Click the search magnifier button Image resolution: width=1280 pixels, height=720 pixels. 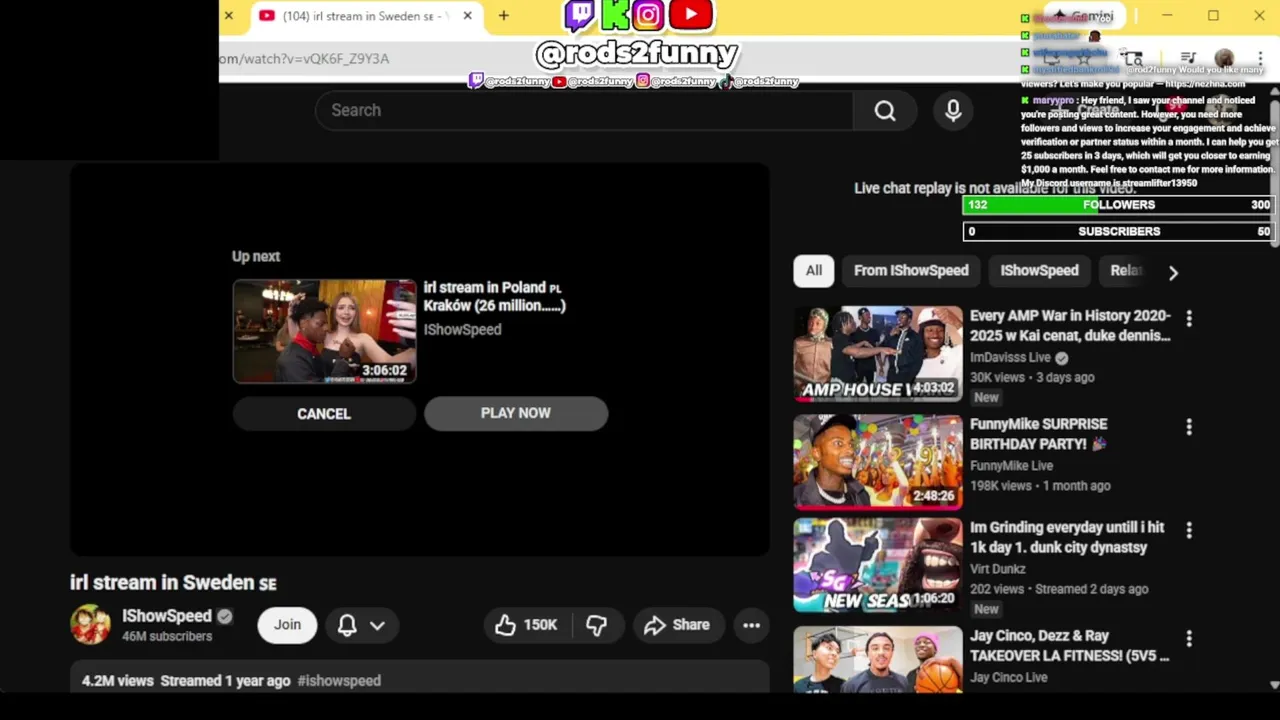click(885, 110)
